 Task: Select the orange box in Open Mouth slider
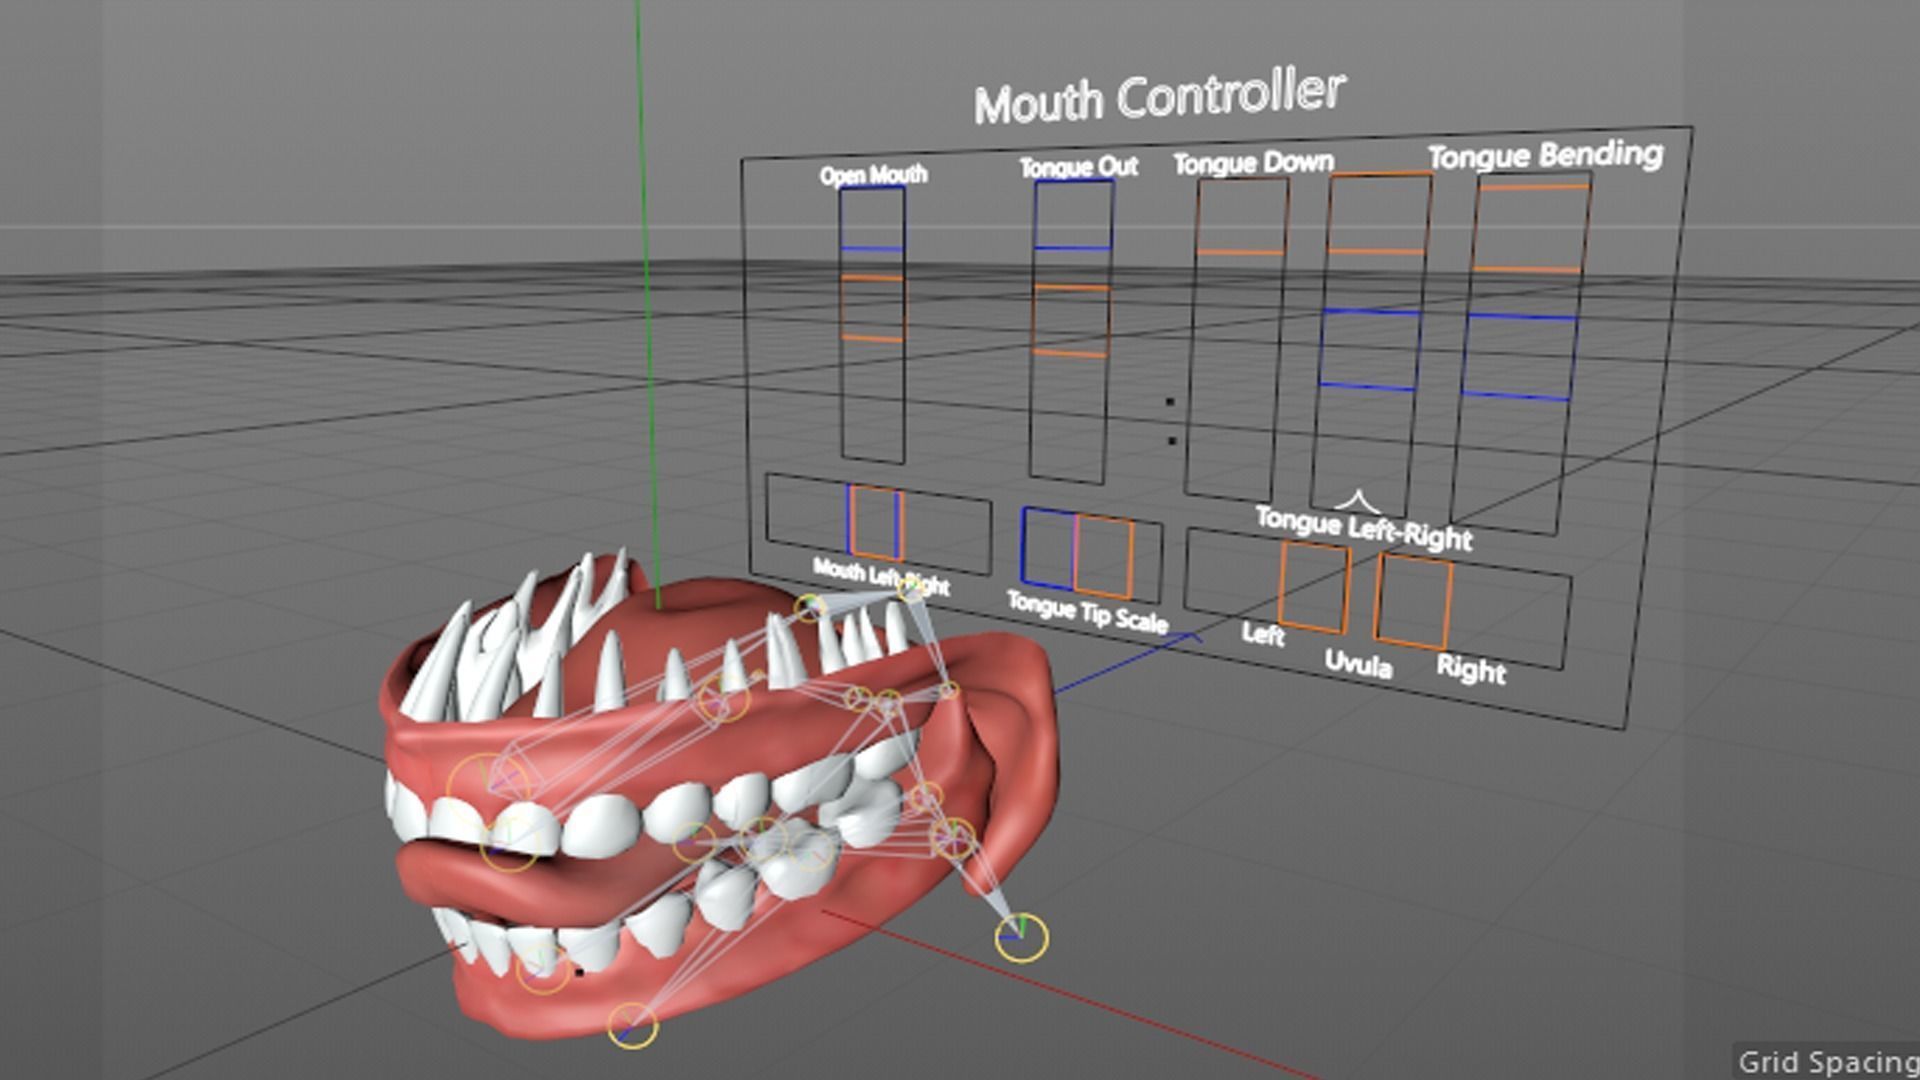click(x=872, y=308)
